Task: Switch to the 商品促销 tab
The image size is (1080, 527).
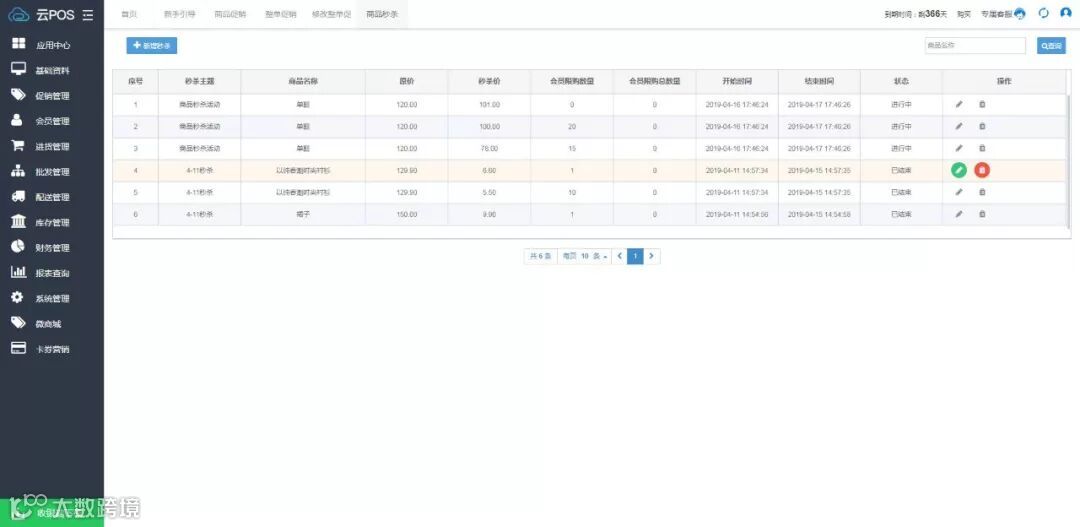Action: coord(230,14)
